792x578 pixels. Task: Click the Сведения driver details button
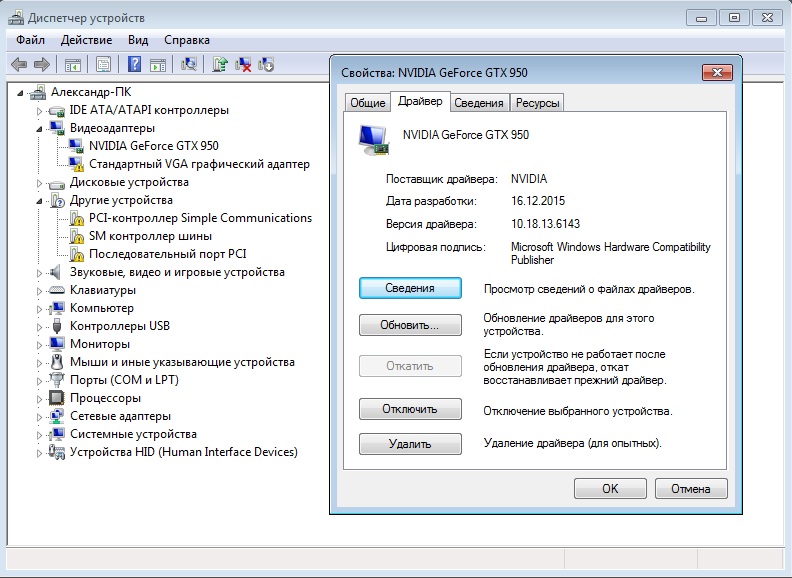(x=410, y=288)
